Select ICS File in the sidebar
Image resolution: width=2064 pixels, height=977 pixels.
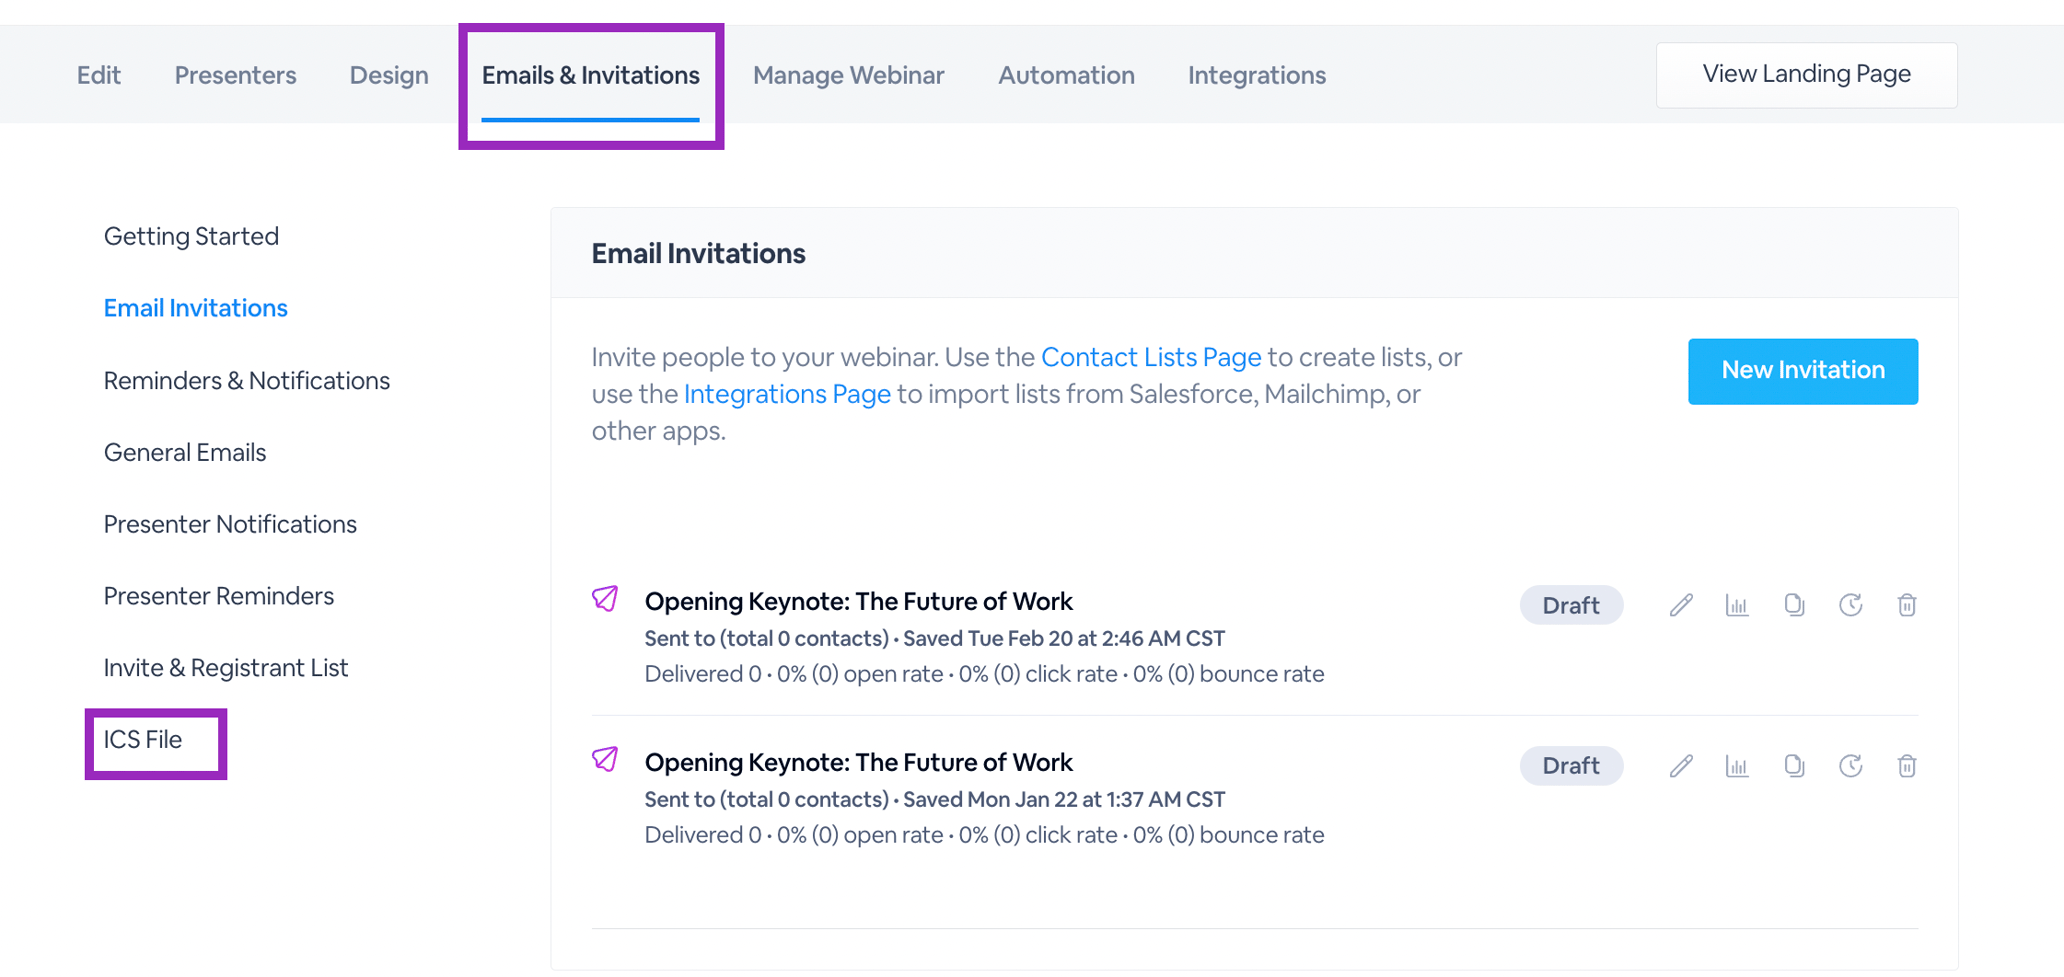pos(143,740)
